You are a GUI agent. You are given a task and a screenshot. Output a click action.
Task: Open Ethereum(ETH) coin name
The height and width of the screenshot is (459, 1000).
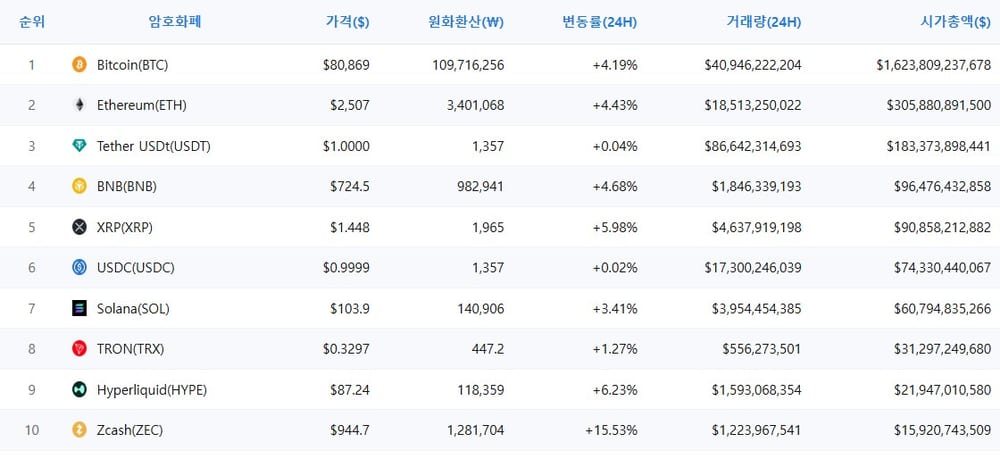(142, 106)
